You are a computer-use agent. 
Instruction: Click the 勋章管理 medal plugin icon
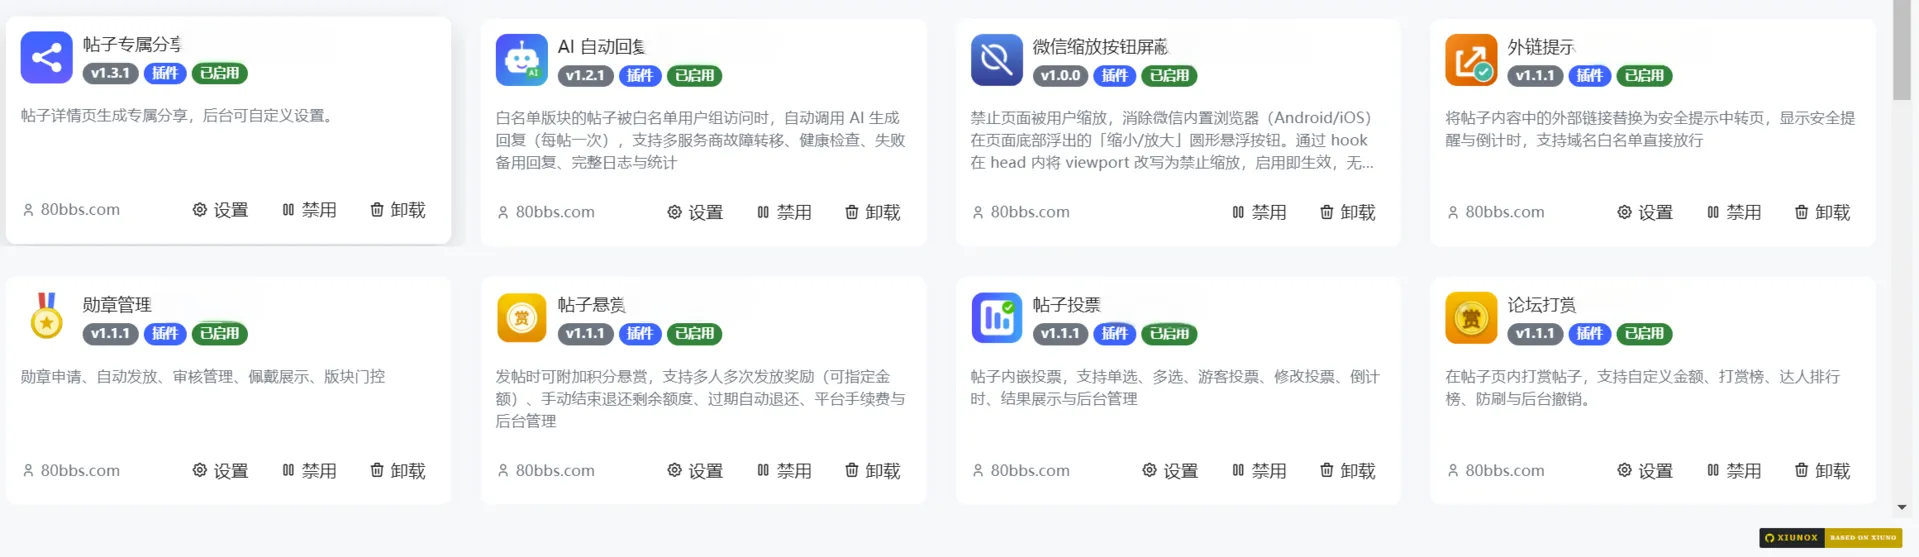[46, 317]
